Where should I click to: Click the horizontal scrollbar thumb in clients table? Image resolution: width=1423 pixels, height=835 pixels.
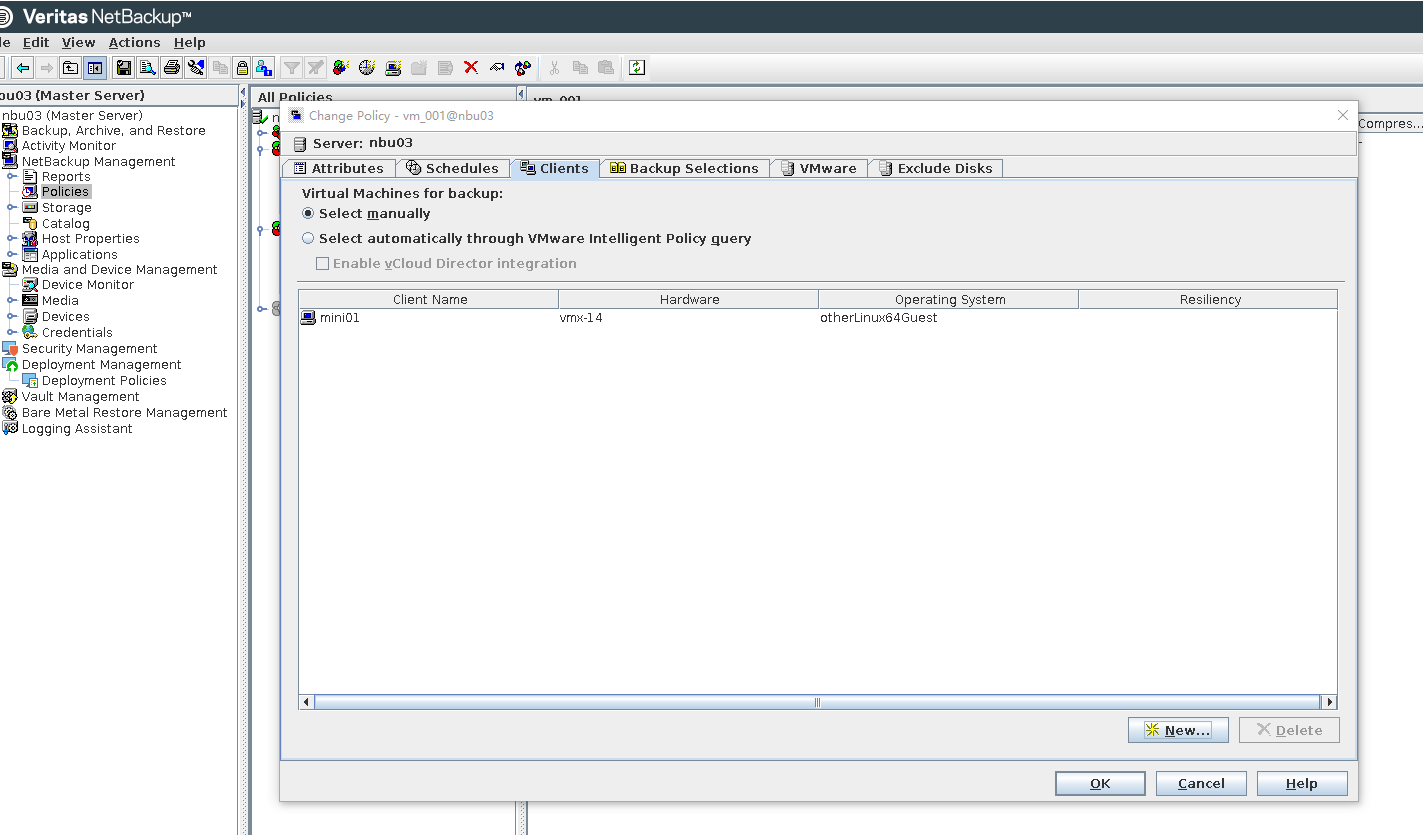pos(817,702)
